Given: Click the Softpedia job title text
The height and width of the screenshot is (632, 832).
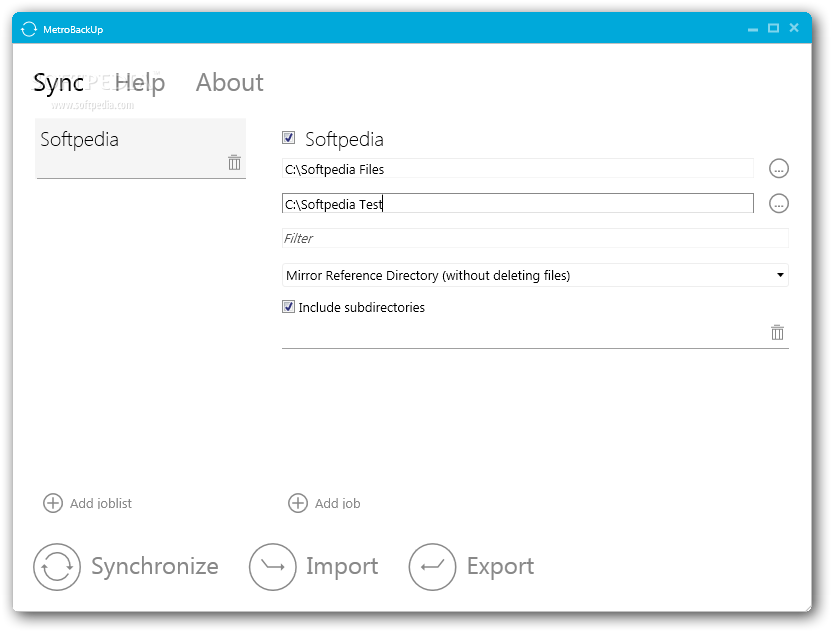Looking at the screenshot, I should (344, 139).
